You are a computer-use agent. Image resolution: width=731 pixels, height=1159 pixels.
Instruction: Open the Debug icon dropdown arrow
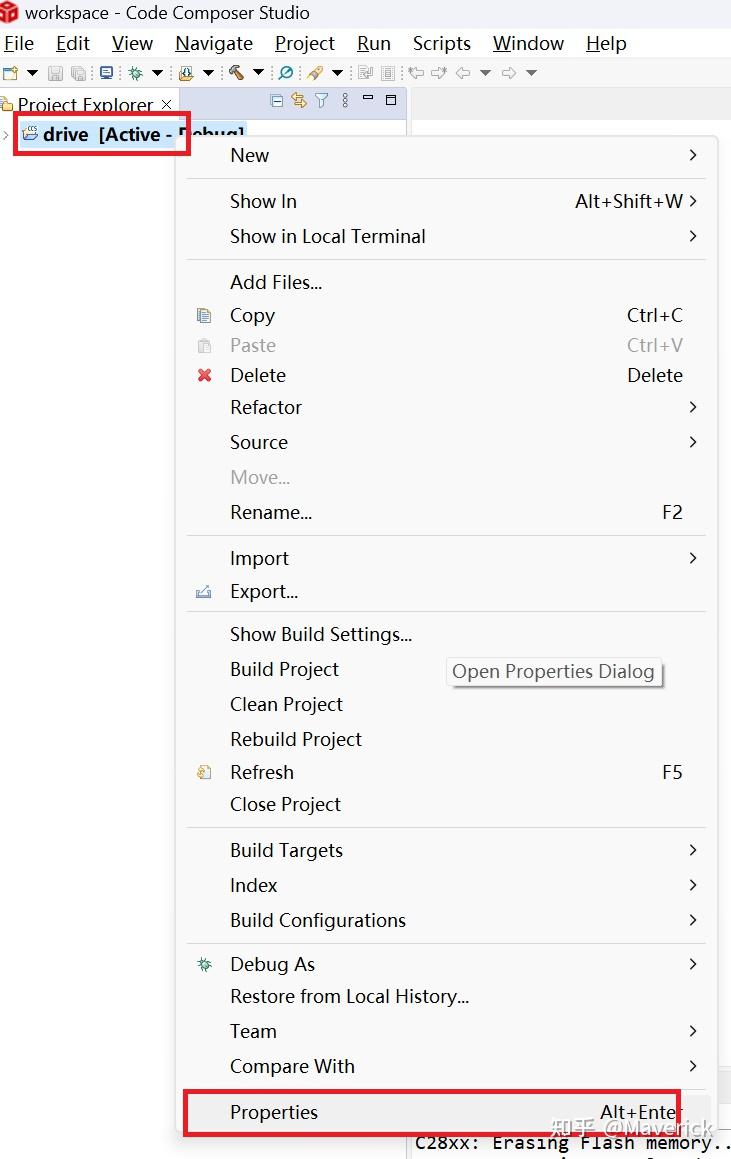coord(157,73)
